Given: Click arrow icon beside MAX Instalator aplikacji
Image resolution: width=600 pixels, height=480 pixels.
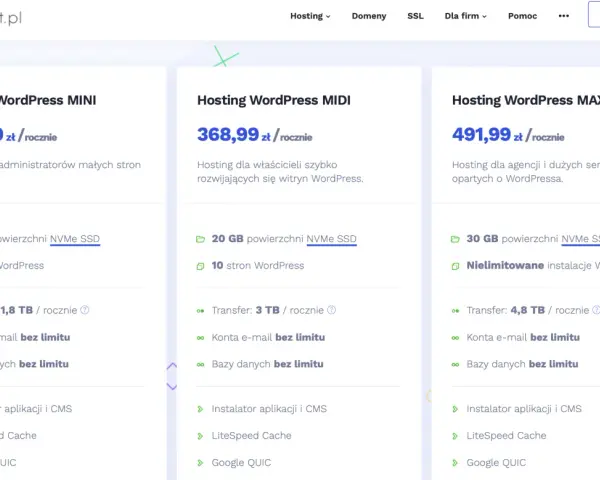Looking at the screenshot, I should coord(455,409).
